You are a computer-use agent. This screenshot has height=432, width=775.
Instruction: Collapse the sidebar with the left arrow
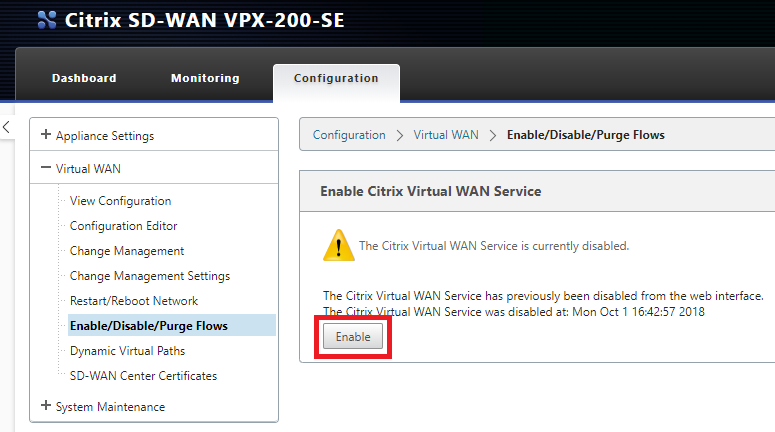pyautogui.click(x=6, y=127)
